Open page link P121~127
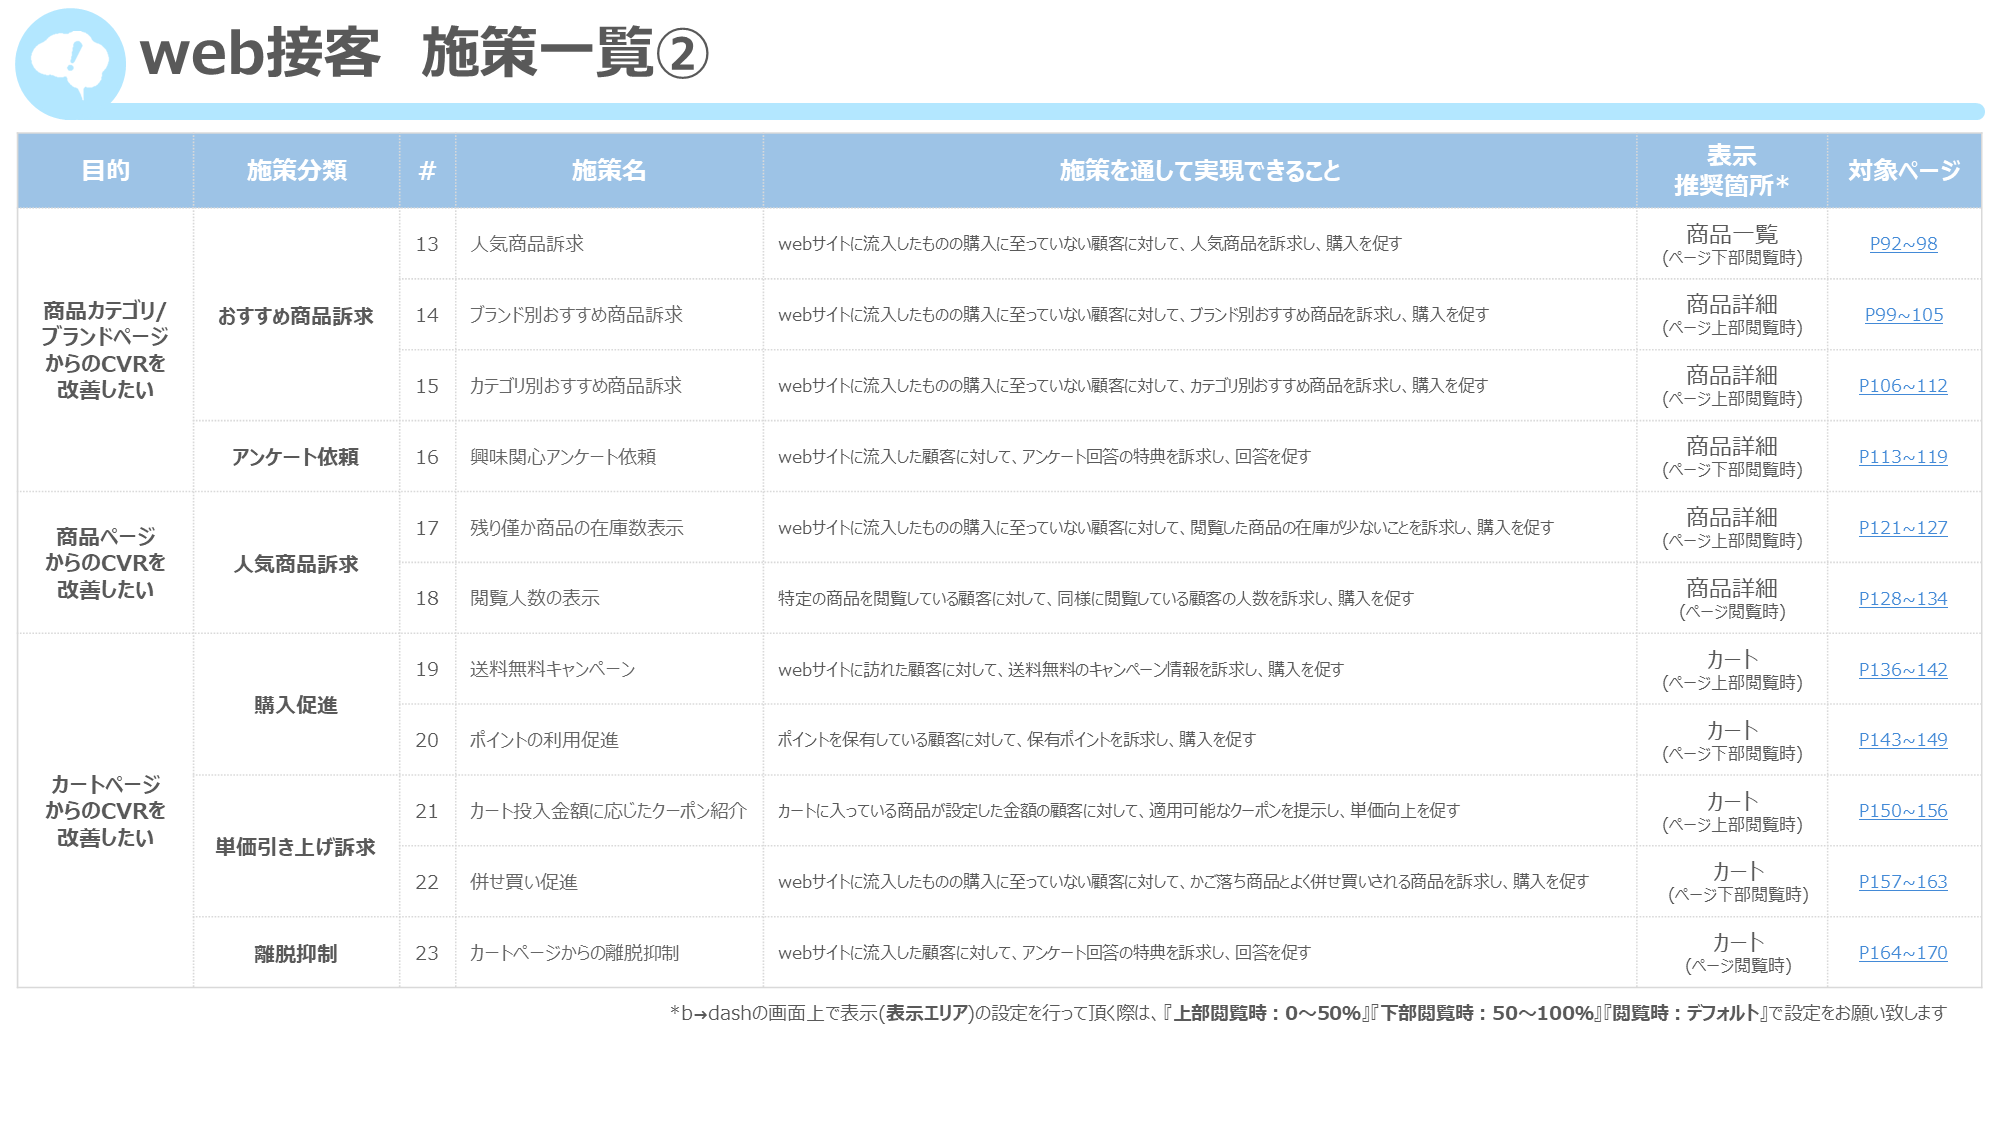2000x1125 pixels. pyautogui.click(x=1903, y=528)
